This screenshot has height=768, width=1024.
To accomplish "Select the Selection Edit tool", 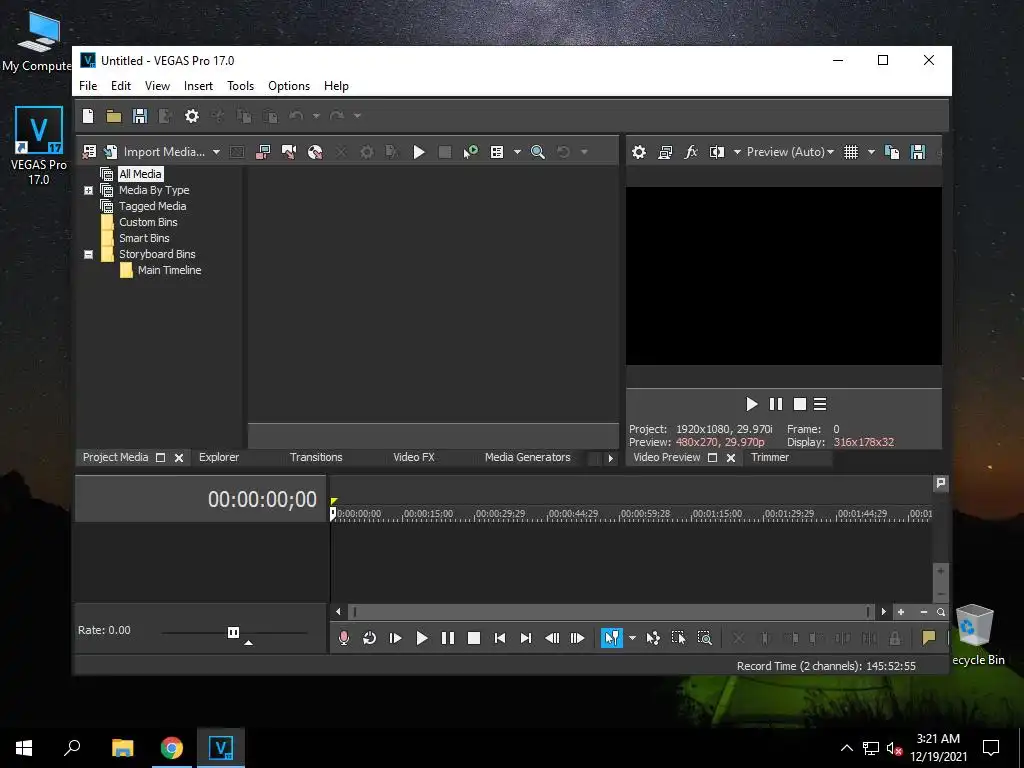I will coord(679,638).
